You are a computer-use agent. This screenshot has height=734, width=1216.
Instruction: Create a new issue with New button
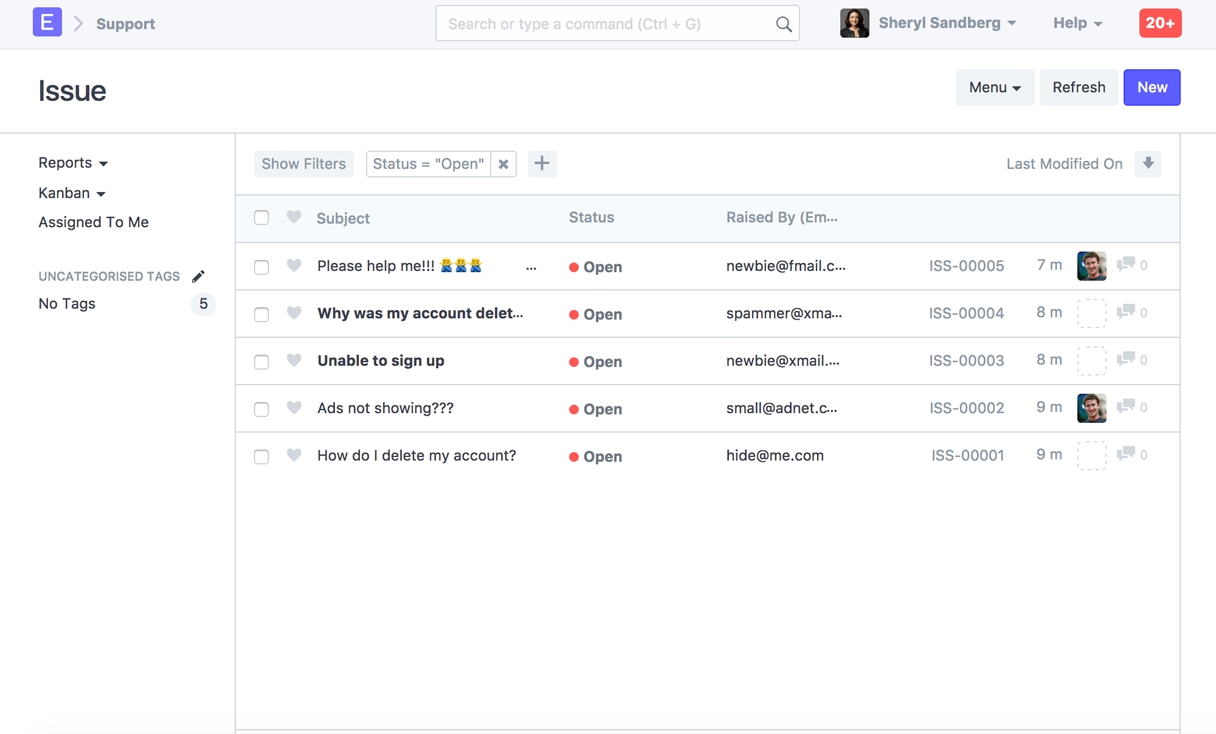[x=1151, y=88]
